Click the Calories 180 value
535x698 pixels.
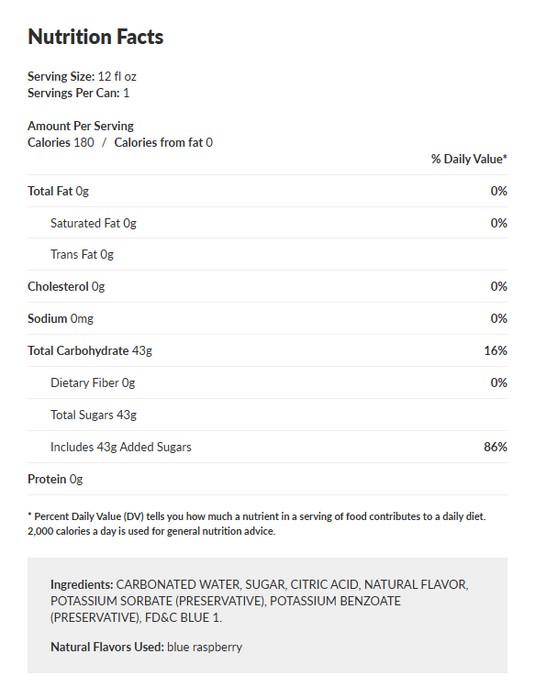click(x=61, y=142)
